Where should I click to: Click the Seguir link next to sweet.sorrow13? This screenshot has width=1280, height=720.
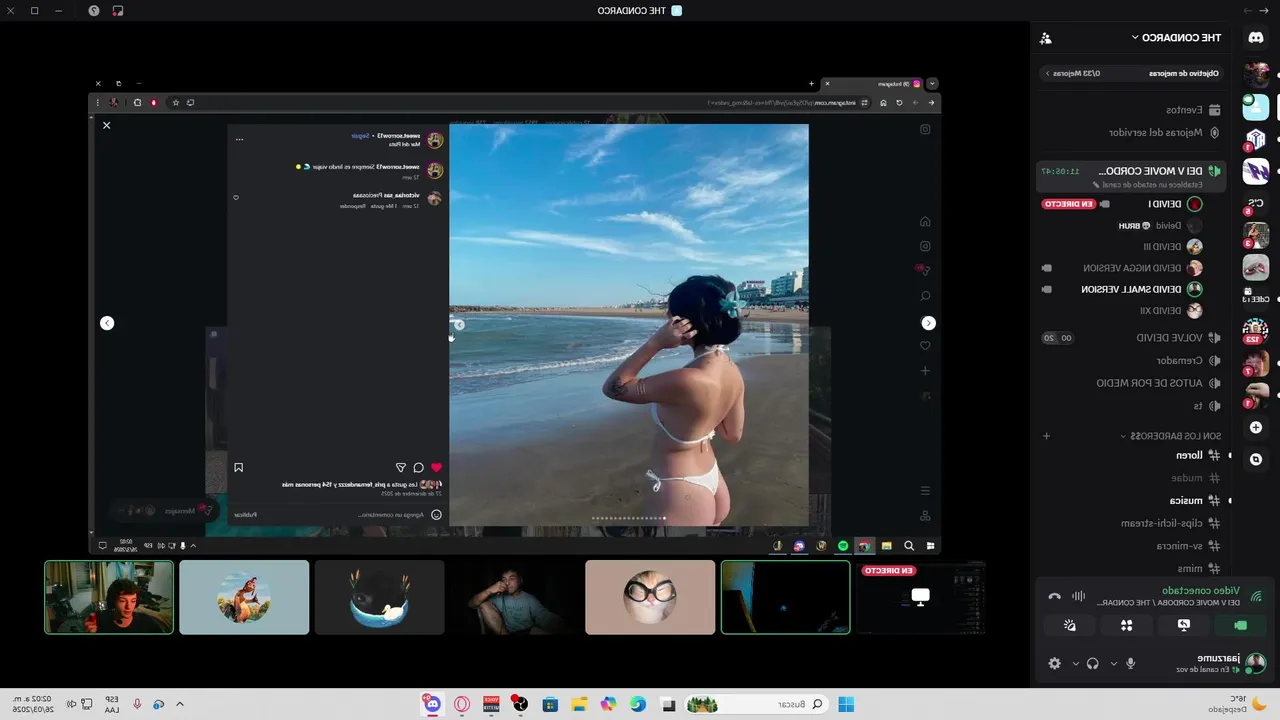(361, 135)
